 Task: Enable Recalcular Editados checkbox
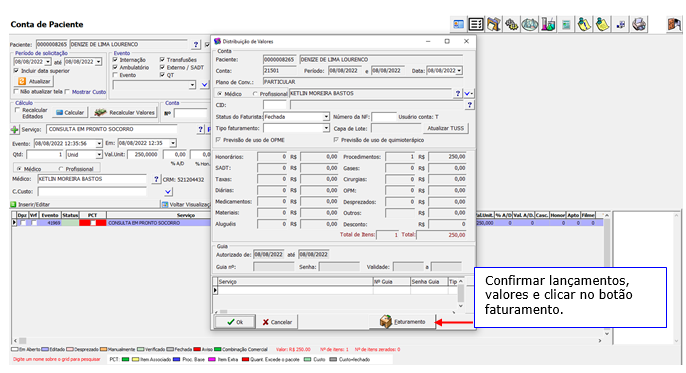pos(18,111)
